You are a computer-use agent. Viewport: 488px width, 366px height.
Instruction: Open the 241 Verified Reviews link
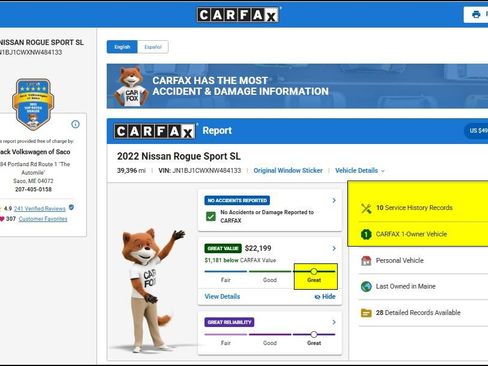40,209
